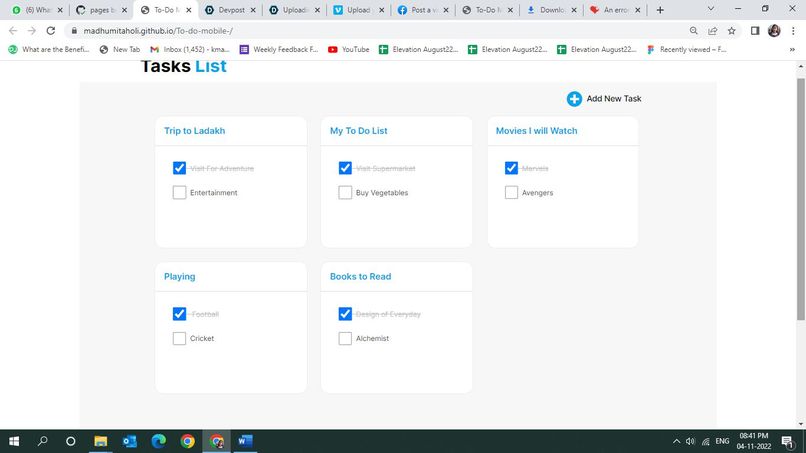Open the Trip to Ladakh list title

(x=194, y=131)
